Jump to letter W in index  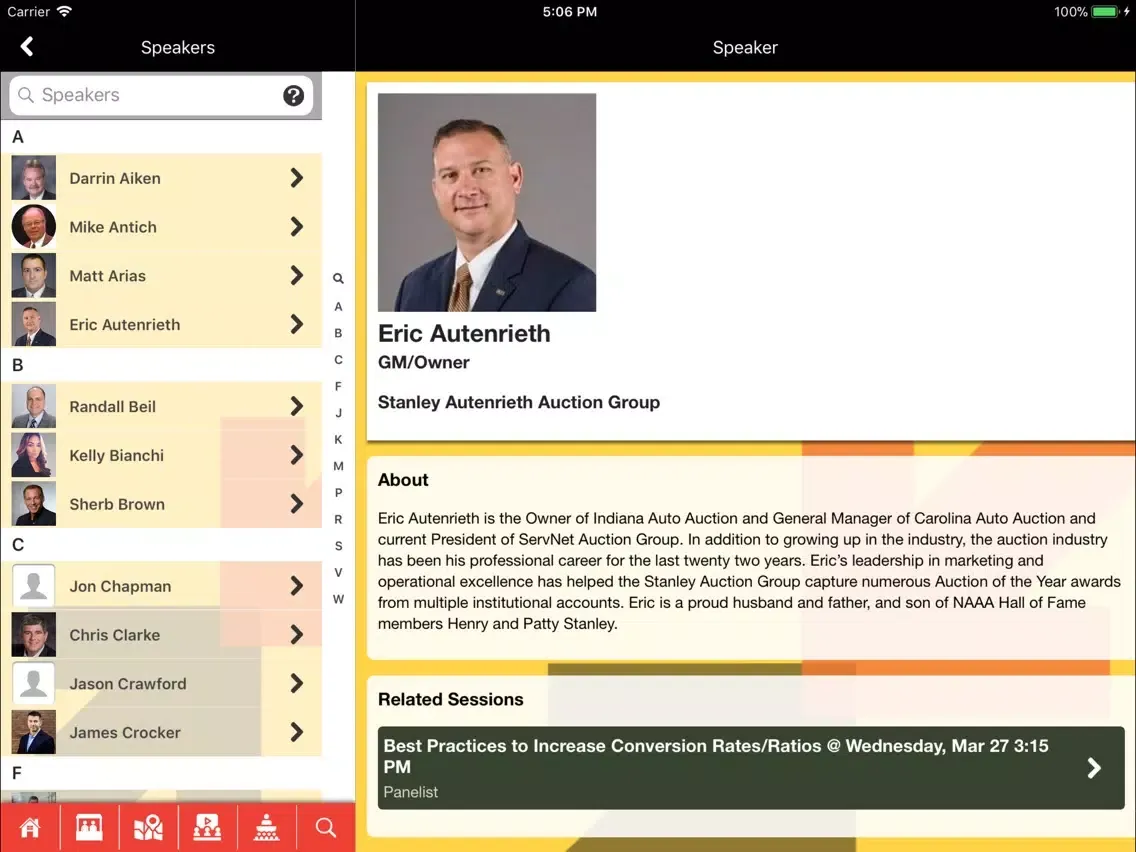338,599
